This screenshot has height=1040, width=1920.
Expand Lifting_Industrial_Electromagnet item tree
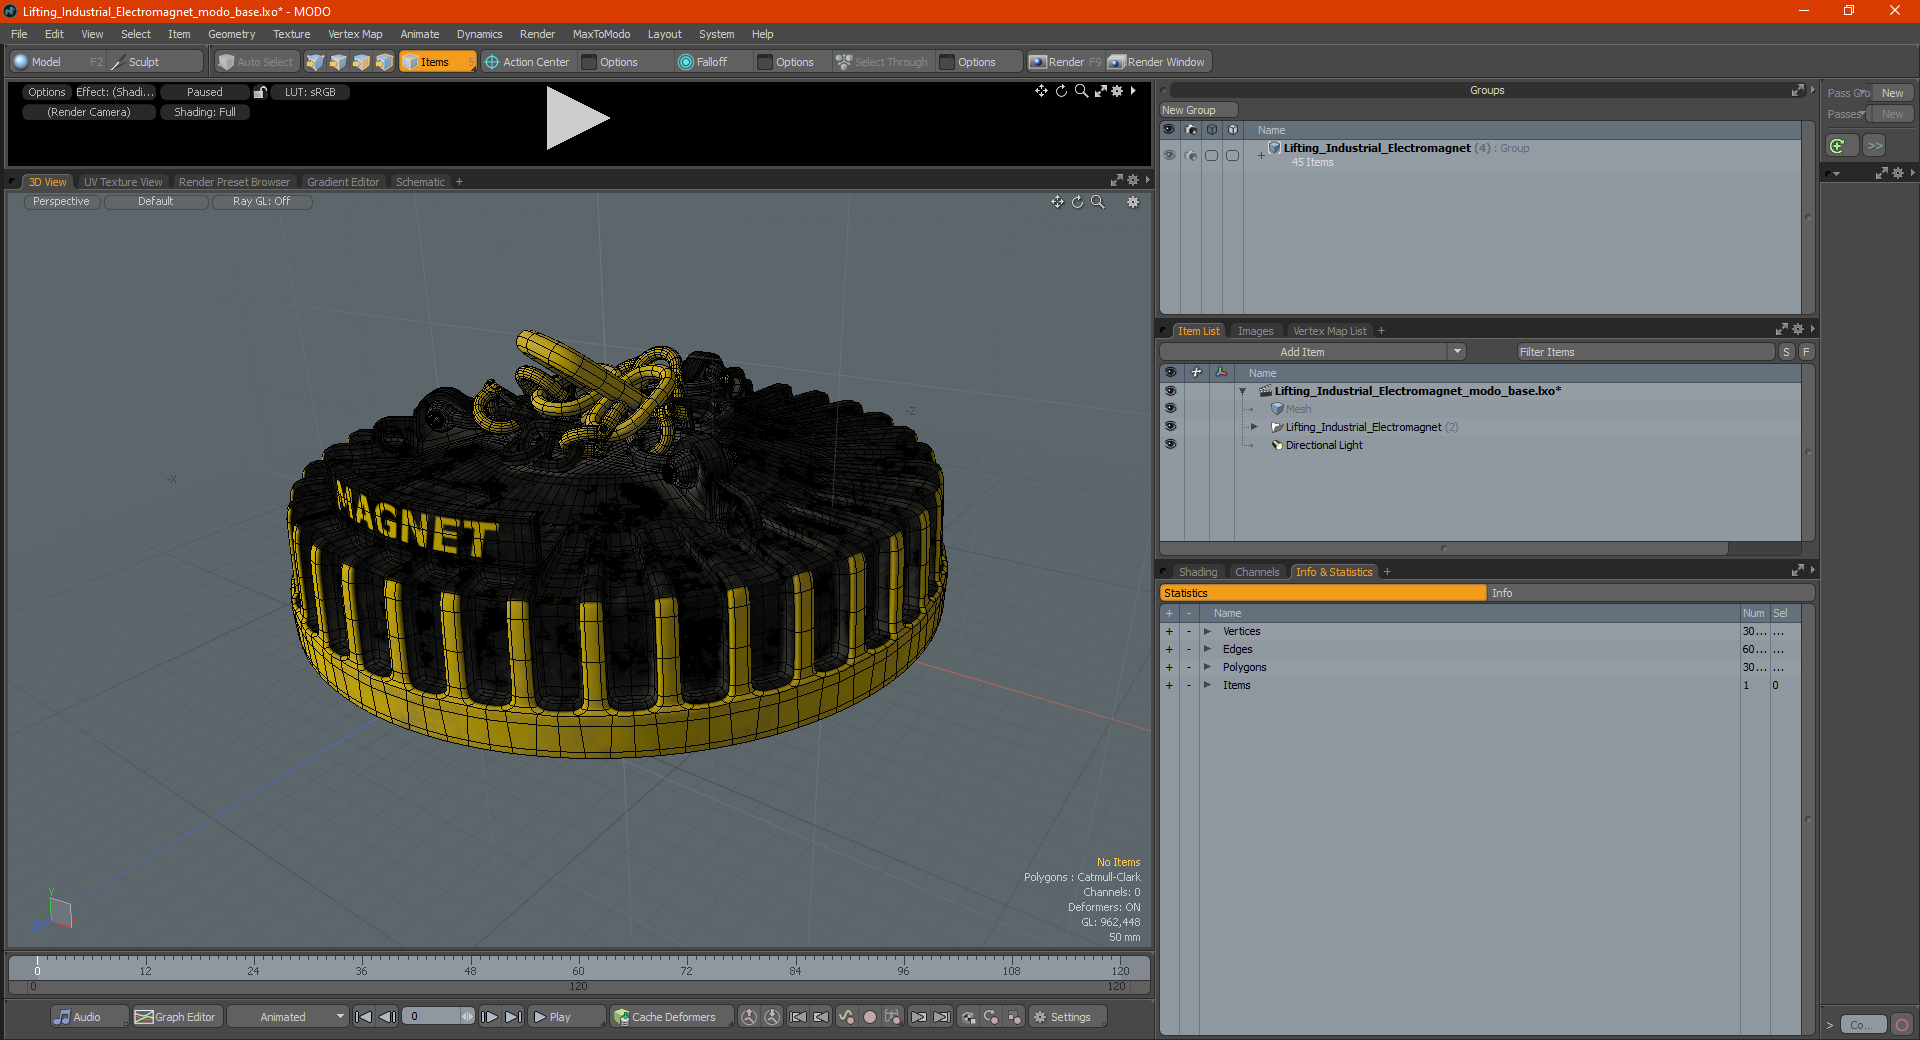1254,427
